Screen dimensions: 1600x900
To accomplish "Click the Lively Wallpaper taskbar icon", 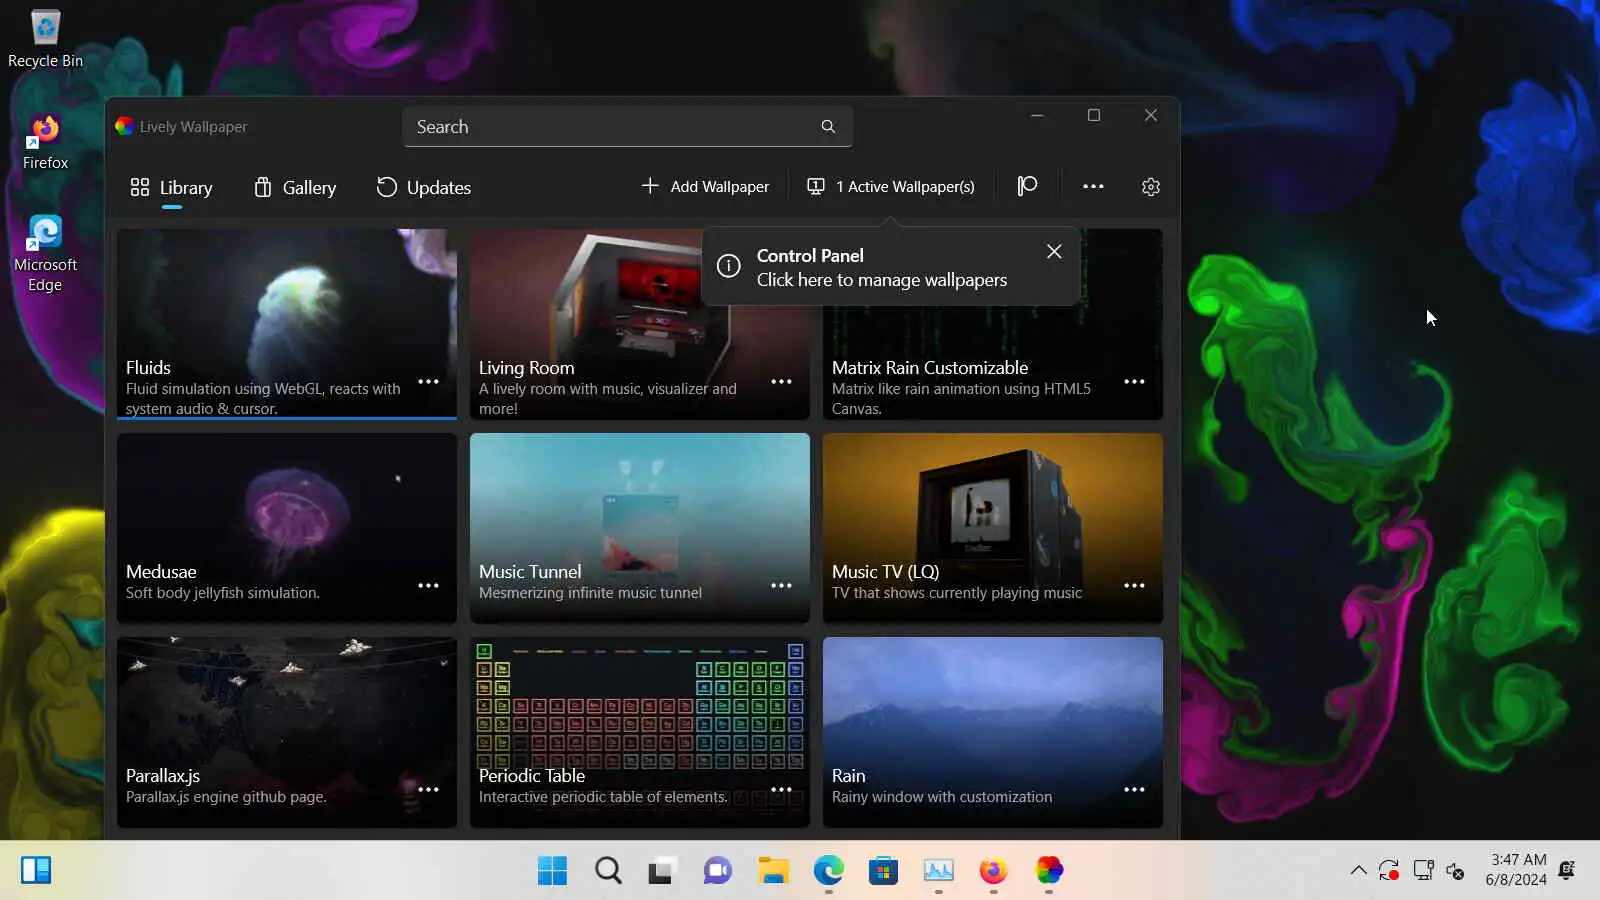I will point(1049,870).
